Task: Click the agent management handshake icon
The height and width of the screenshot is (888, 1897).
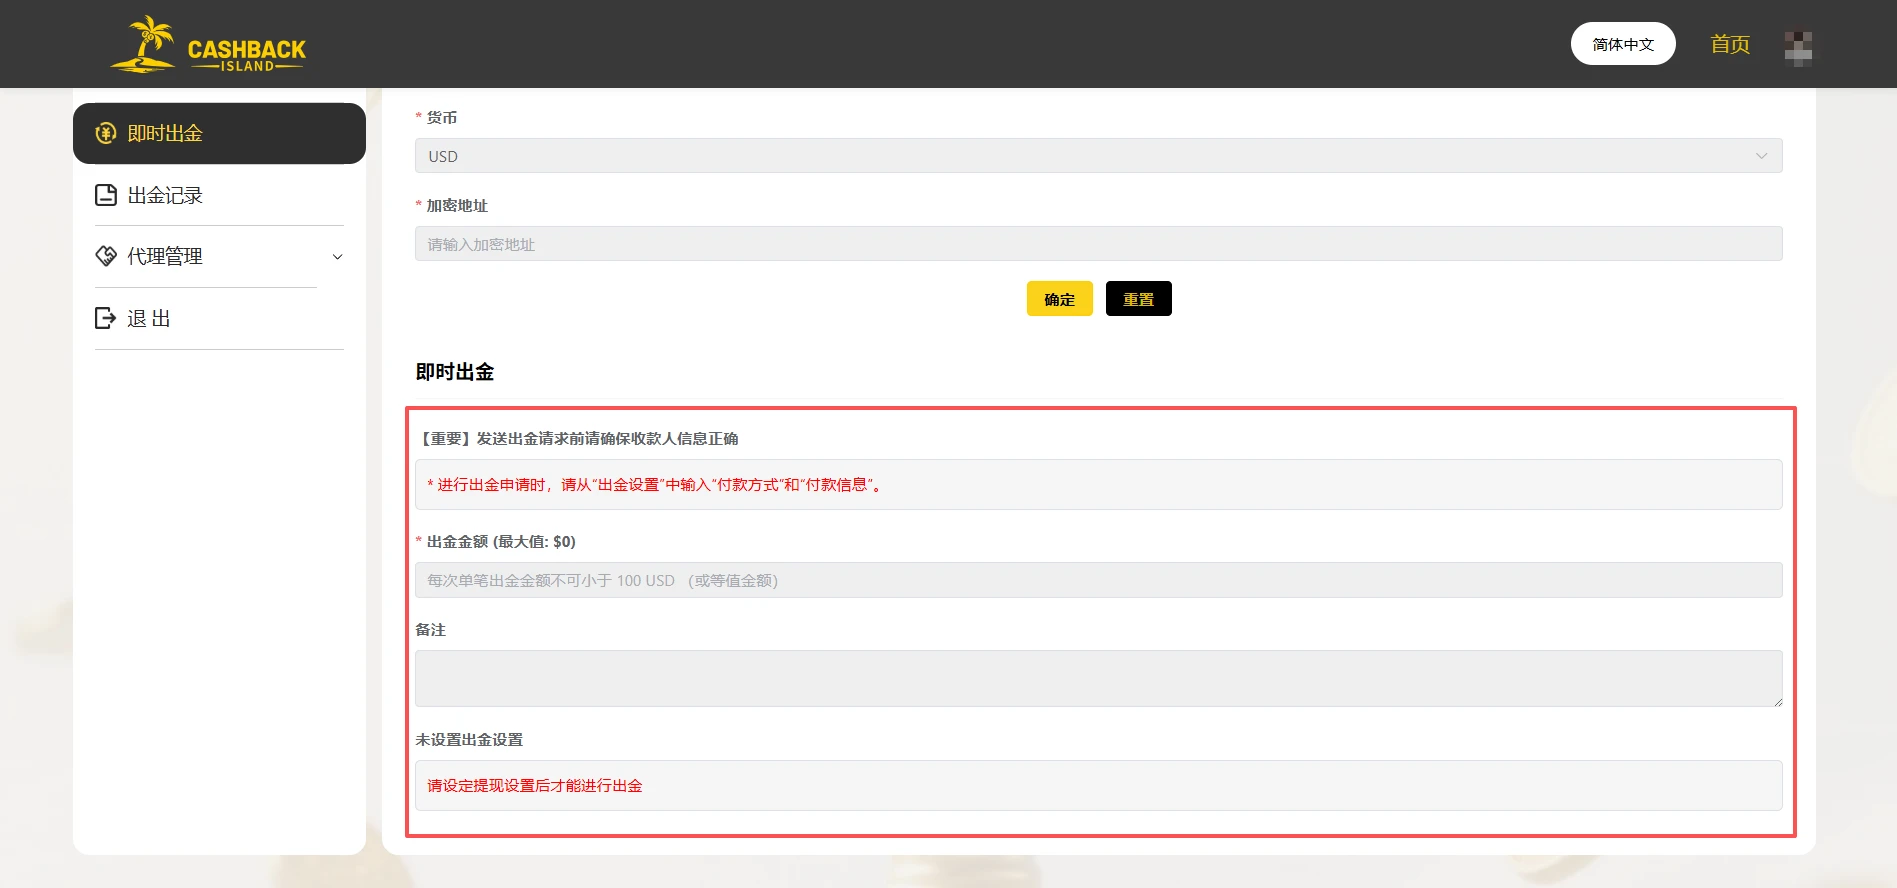Action: 106,256
